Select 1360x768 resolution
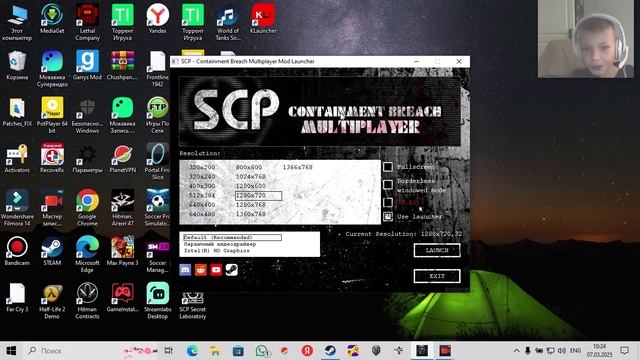This screenshot has width=640, height=360. pos(251,214)
